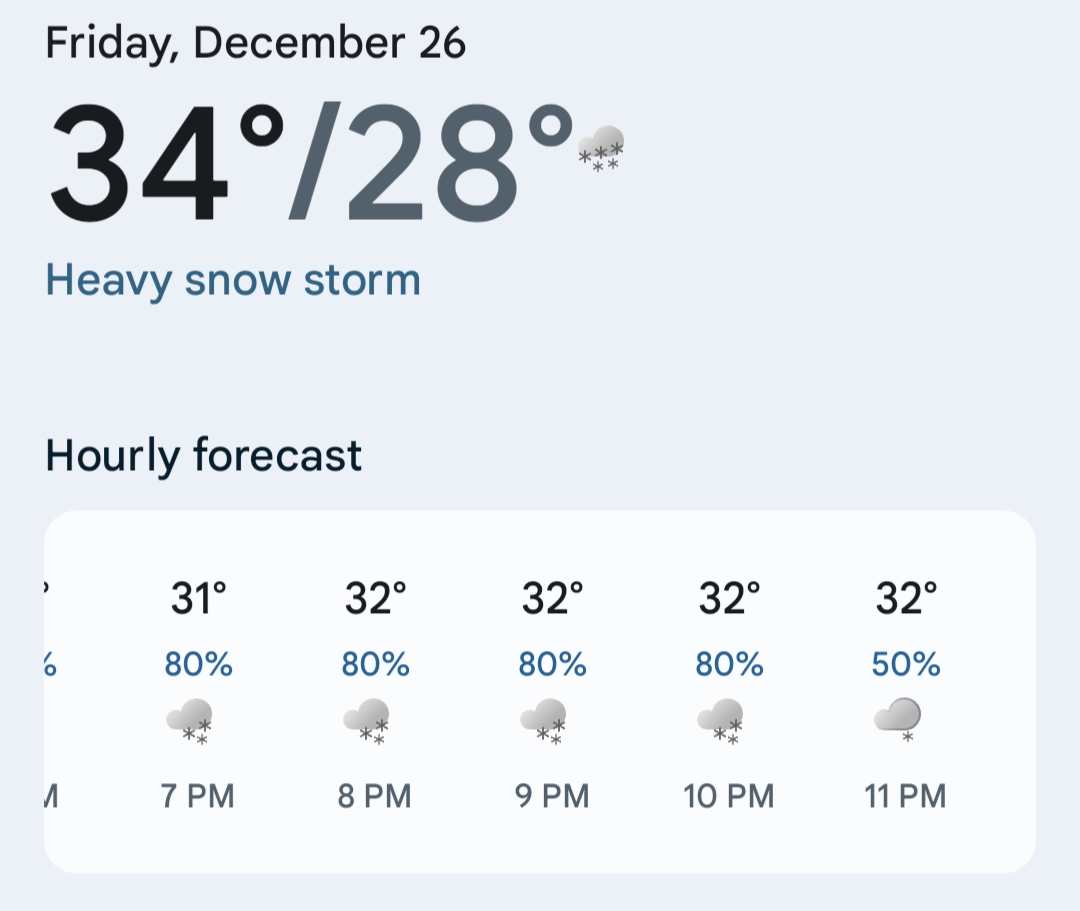This screenshot has height=911, width=1080.
Task: Click the 8 PM hour label
Action: [x=375, y=797]
